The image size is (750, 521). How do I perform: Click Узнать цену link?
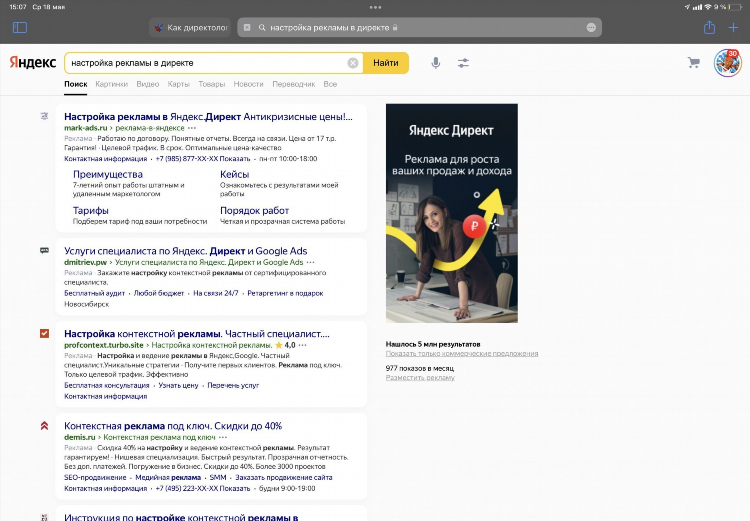178,386
